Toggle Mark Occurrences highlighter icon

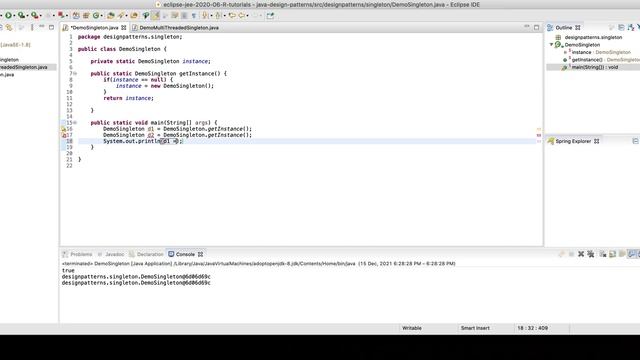point(155,16)
